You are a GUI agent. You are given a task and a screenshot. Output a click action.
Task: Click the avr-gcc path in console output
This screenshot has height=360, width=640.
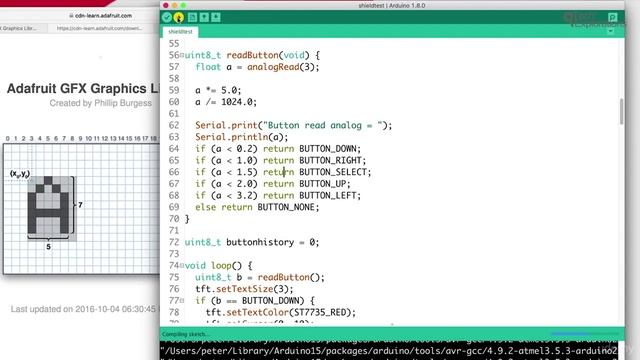[389, 351]
